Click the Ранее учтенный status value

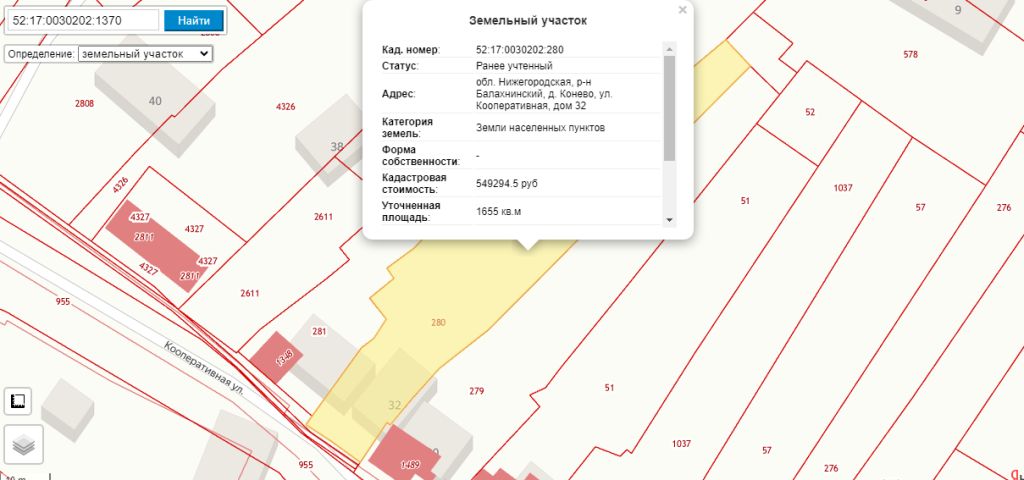pyautogui.click(x=515, y=66)
